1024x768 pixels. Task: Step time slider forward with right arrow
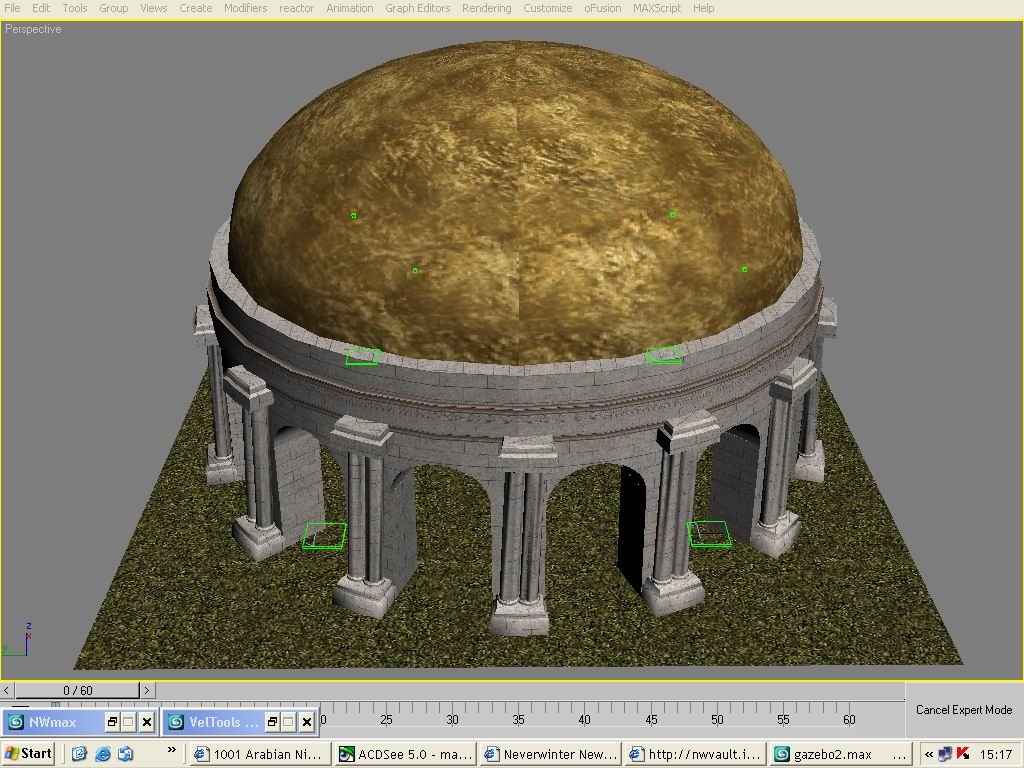(x=147, y=690)
